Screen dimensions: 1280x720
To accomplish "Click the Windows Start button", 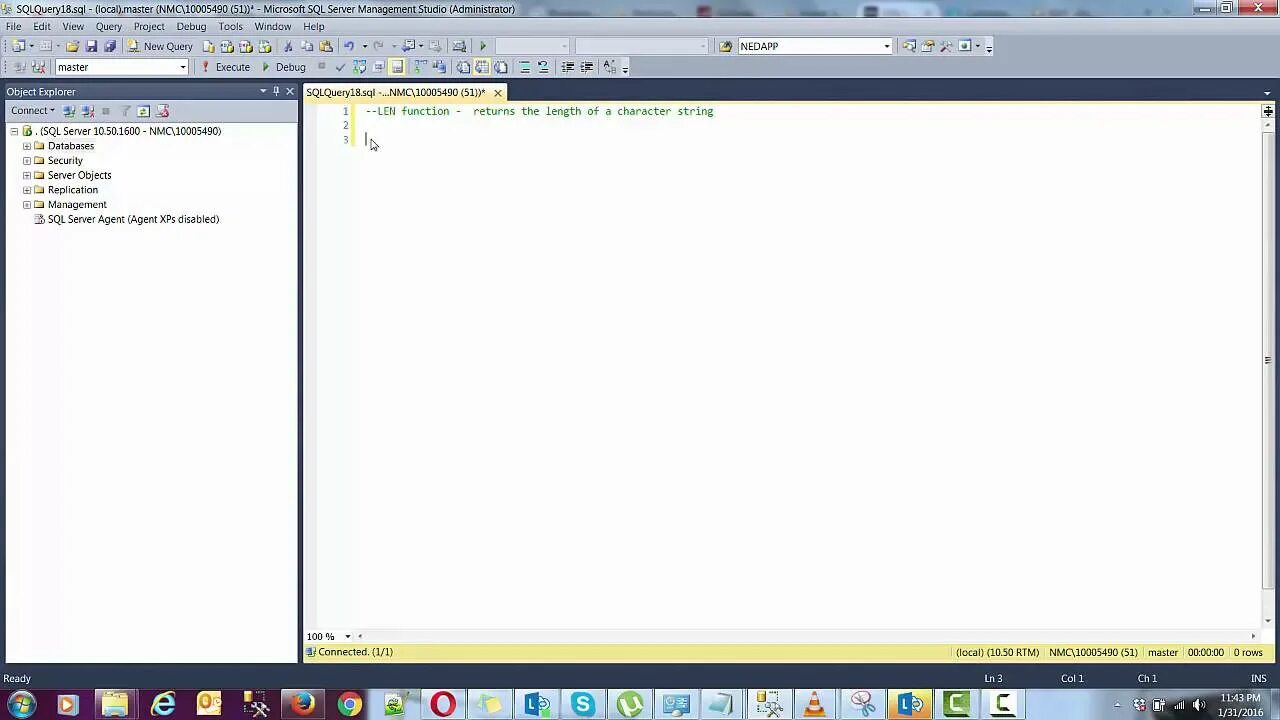I will click(21, 704).
